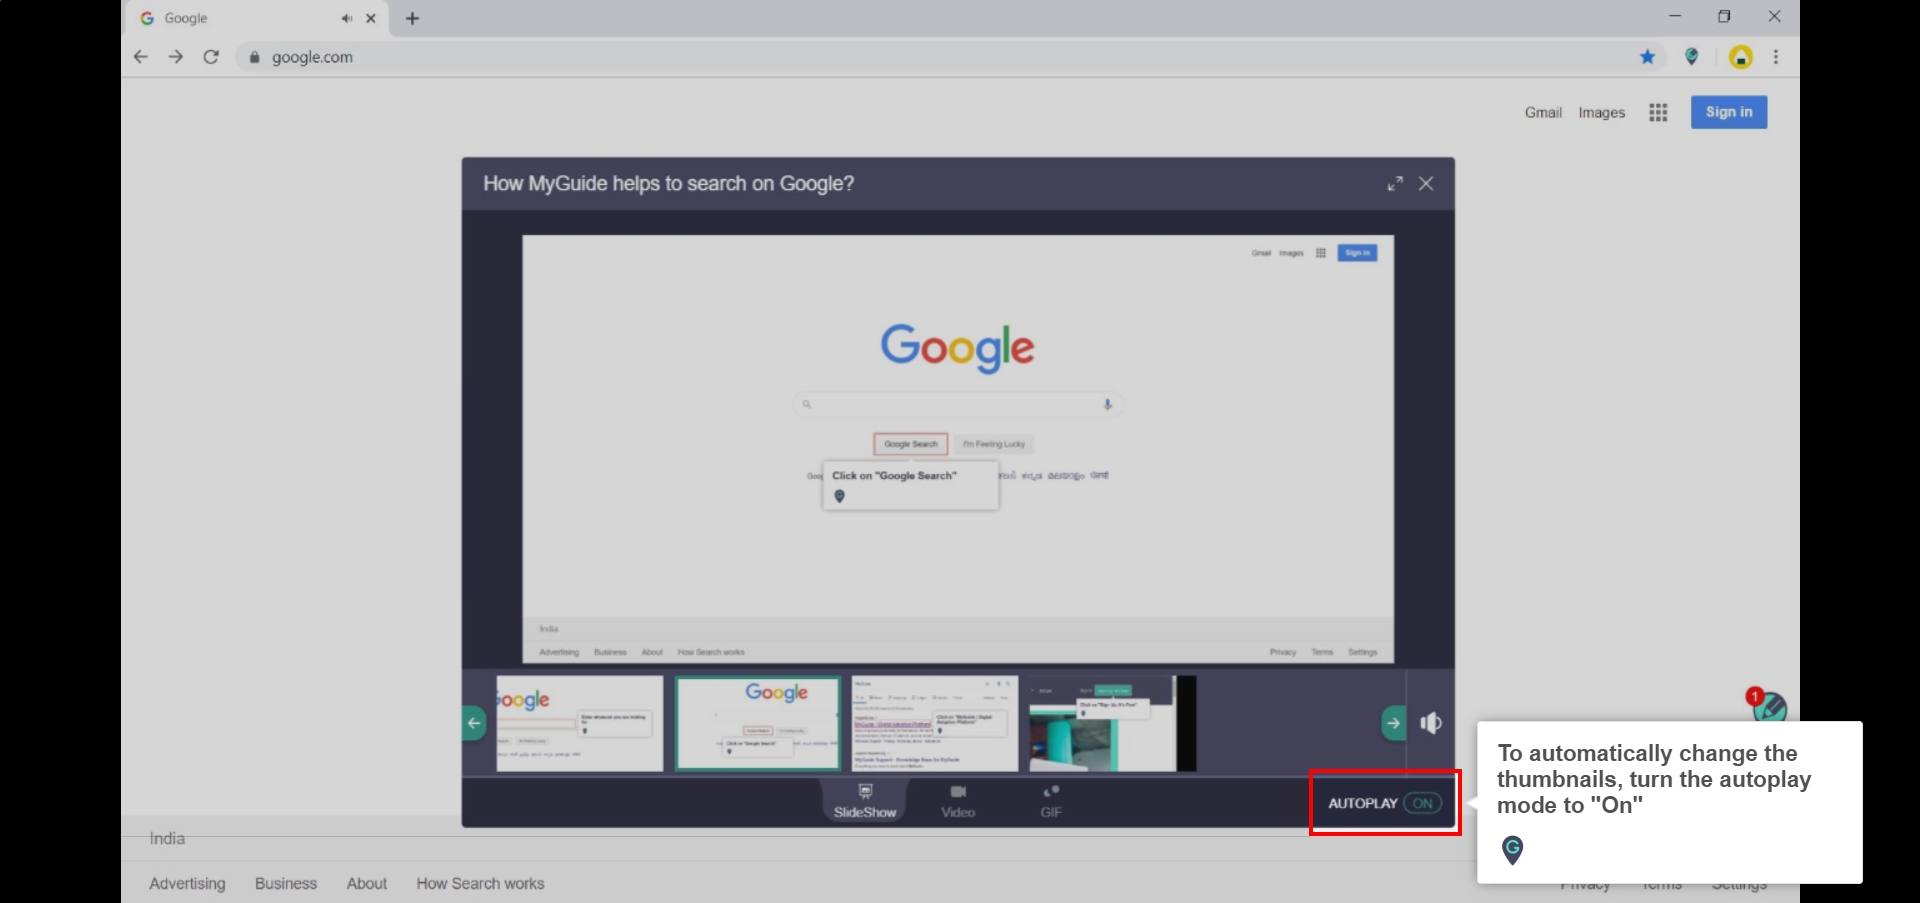Open the How Search works link

[480, 884]
